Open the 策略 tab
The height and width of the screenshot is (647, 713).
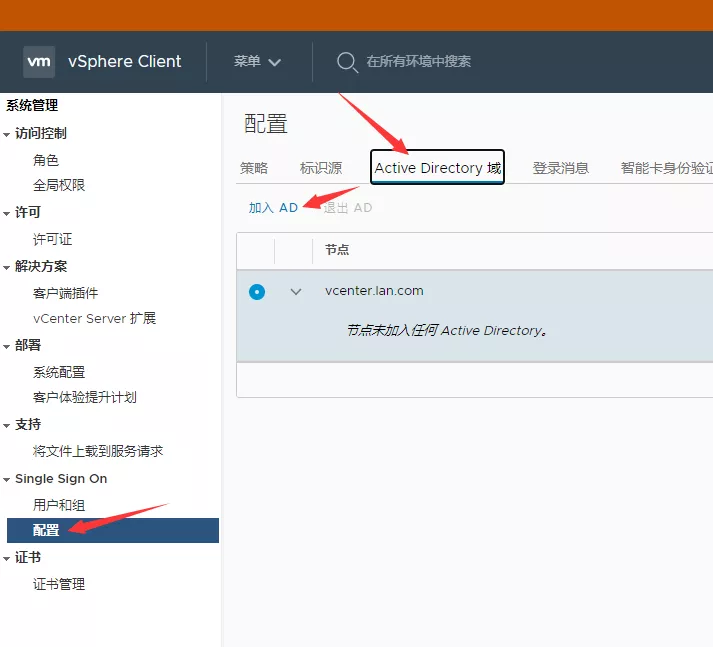[x=254, y=168]
